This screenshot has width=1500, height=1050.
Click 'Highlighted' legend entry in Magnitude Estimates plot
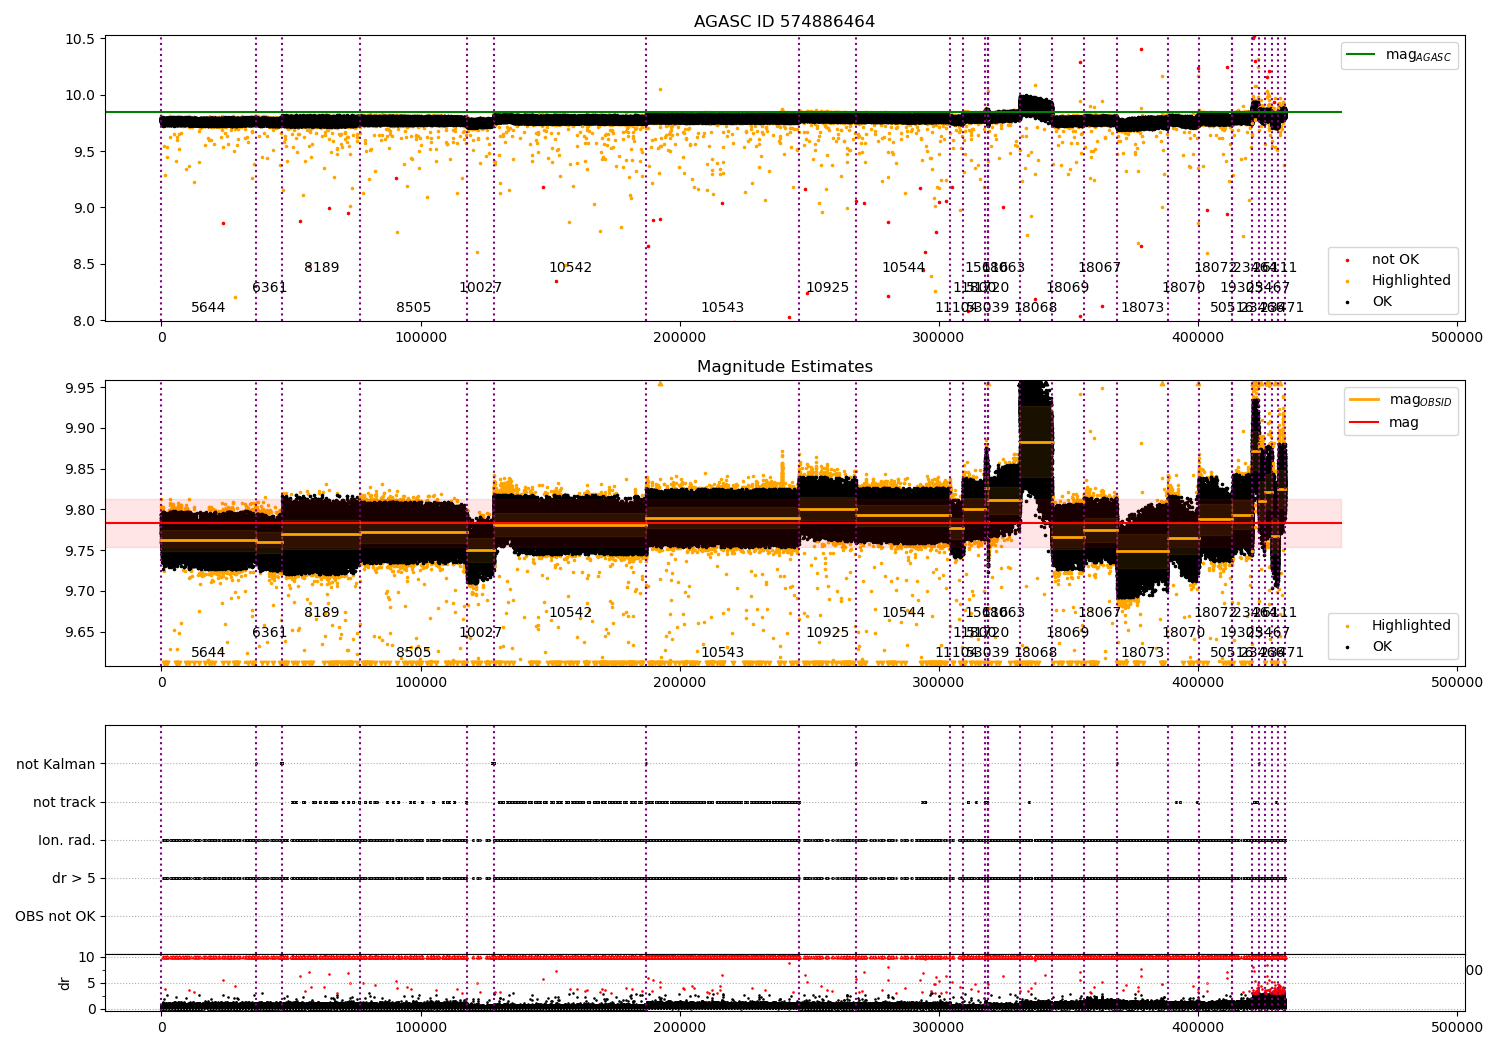pyautogui.click(x=1395, y=626)
